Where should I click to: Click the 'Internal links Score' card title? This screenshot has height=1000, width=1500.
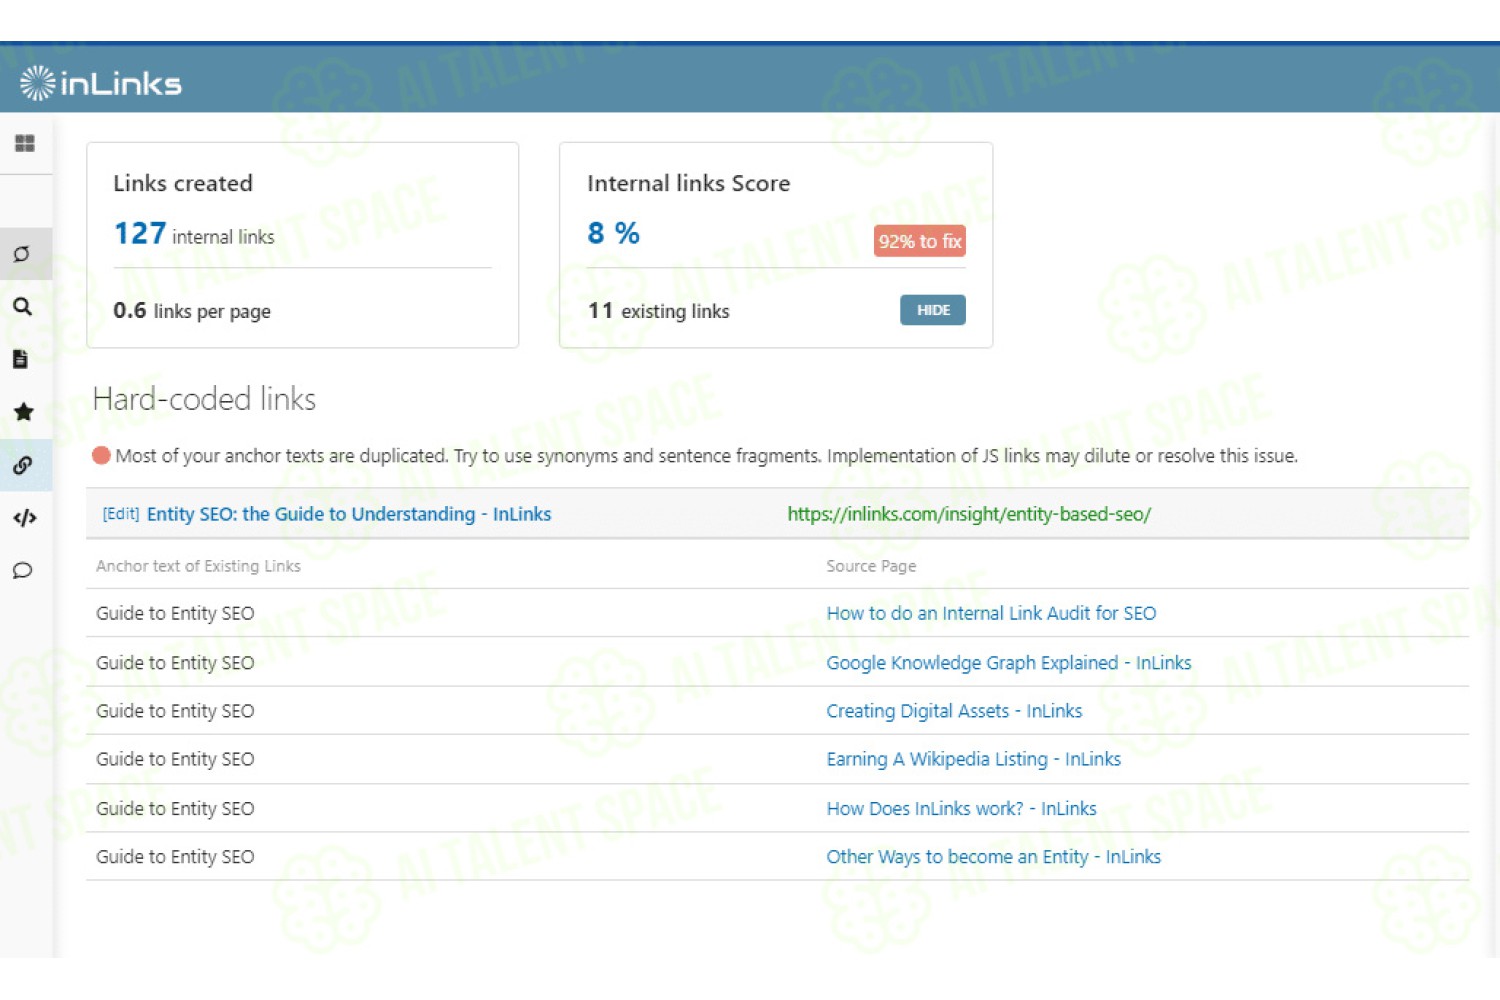(689, 183)
